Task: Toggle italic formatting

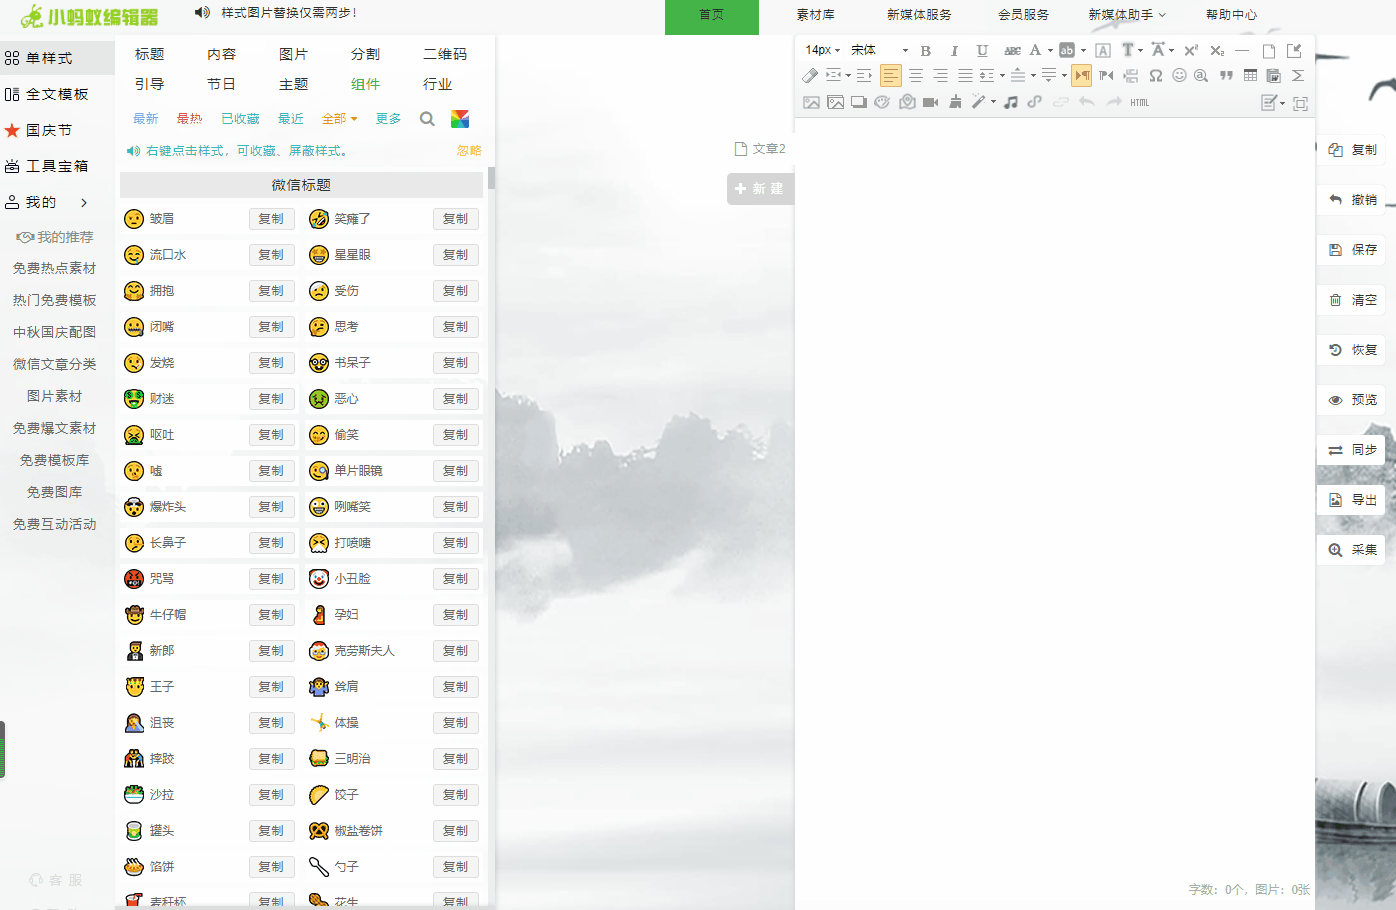Action: point(954,50)
